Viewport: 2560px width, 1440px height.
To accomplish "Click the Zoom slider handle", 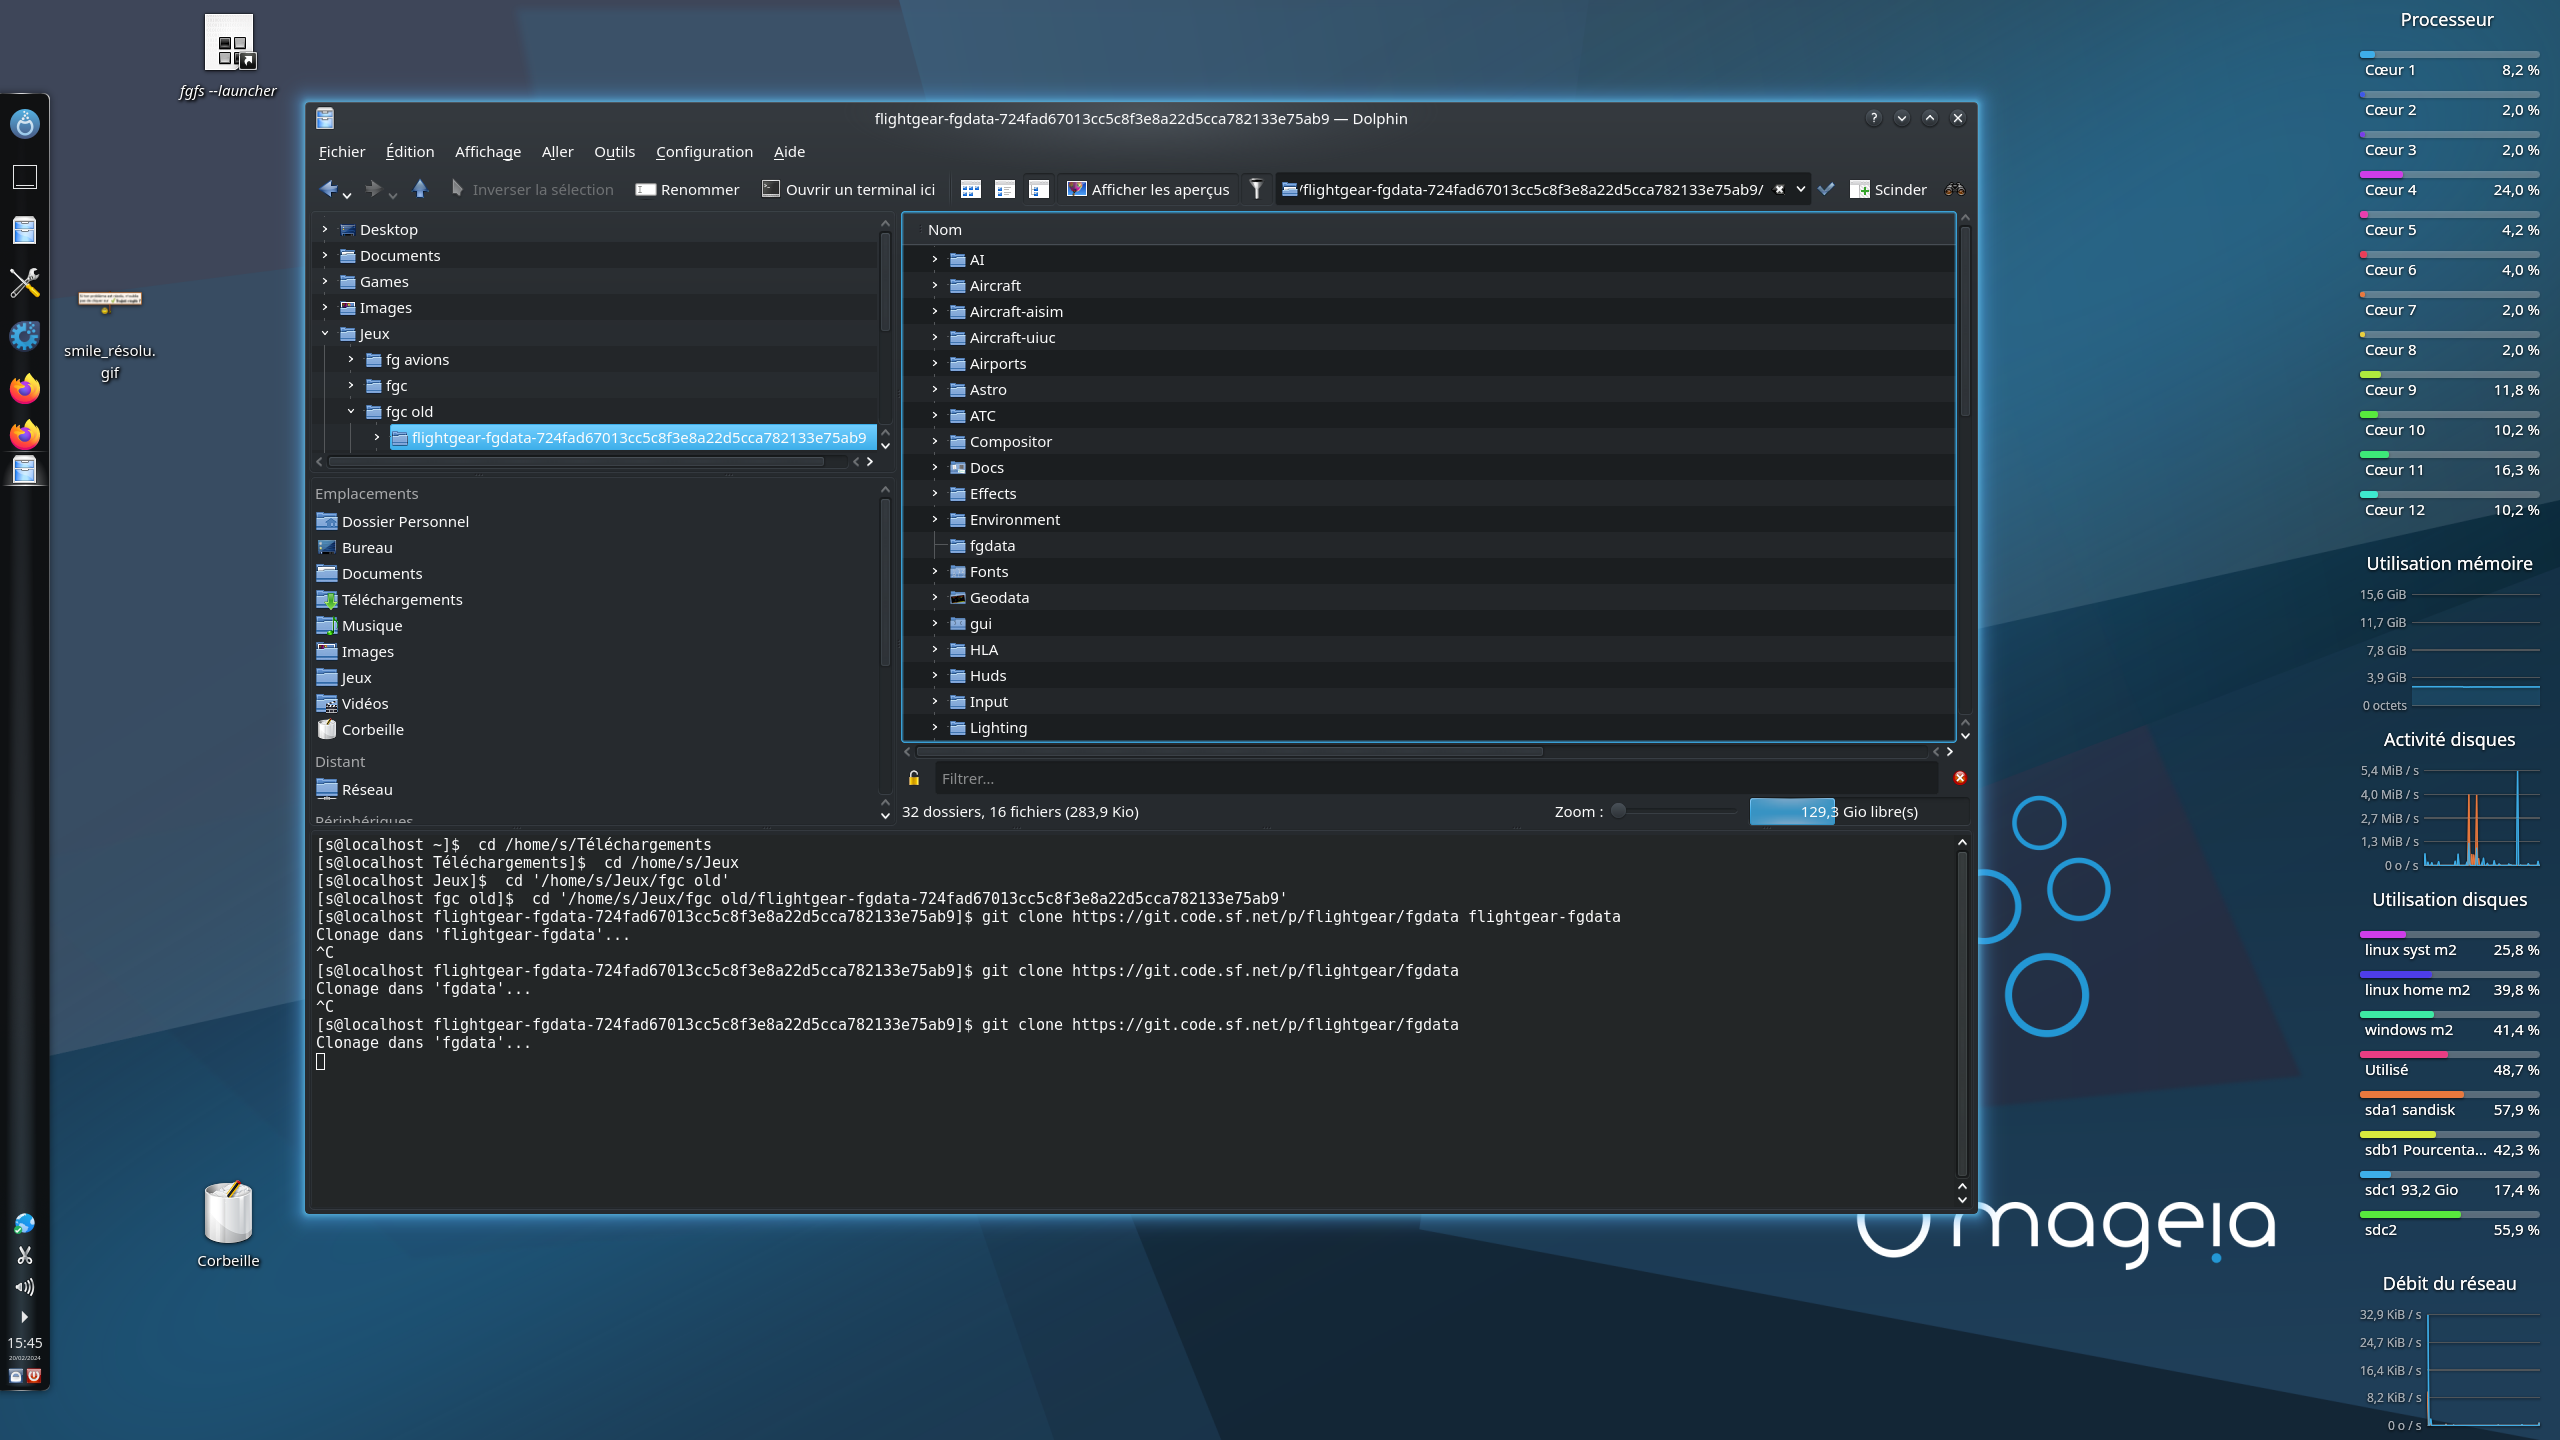I will (1618, 811).
